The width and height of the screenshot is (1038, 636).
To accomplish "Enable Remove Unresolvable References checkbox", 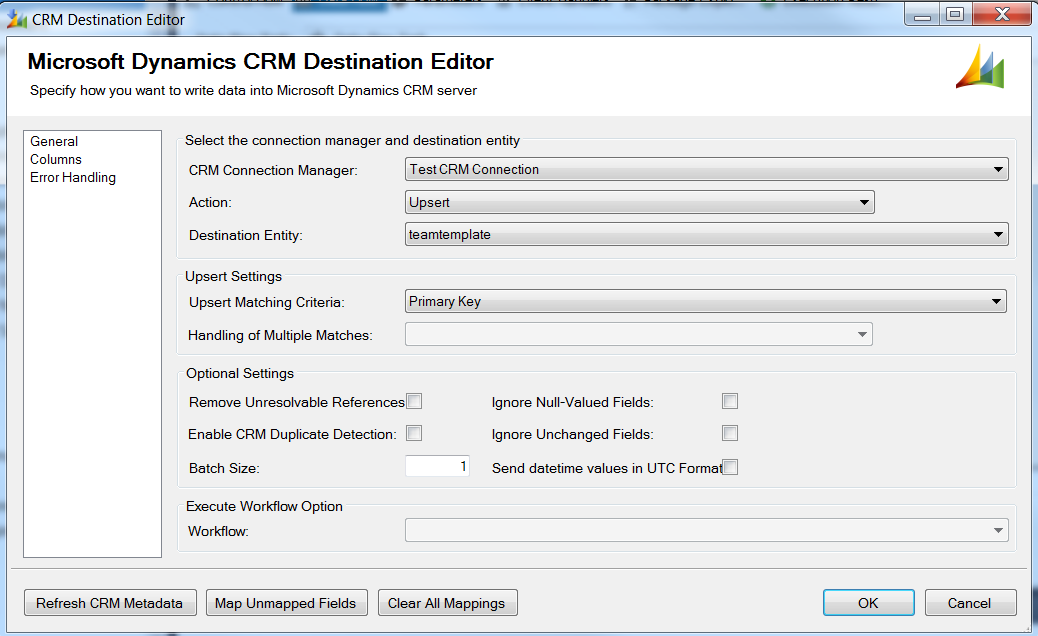I will [x=414, y=402].
